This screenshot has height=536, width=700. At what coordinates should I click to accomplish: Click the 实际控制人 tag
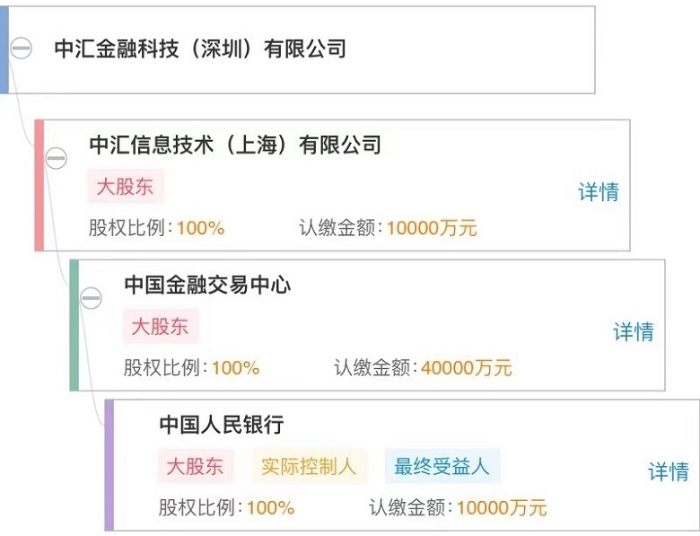click(x=309, y=466)
